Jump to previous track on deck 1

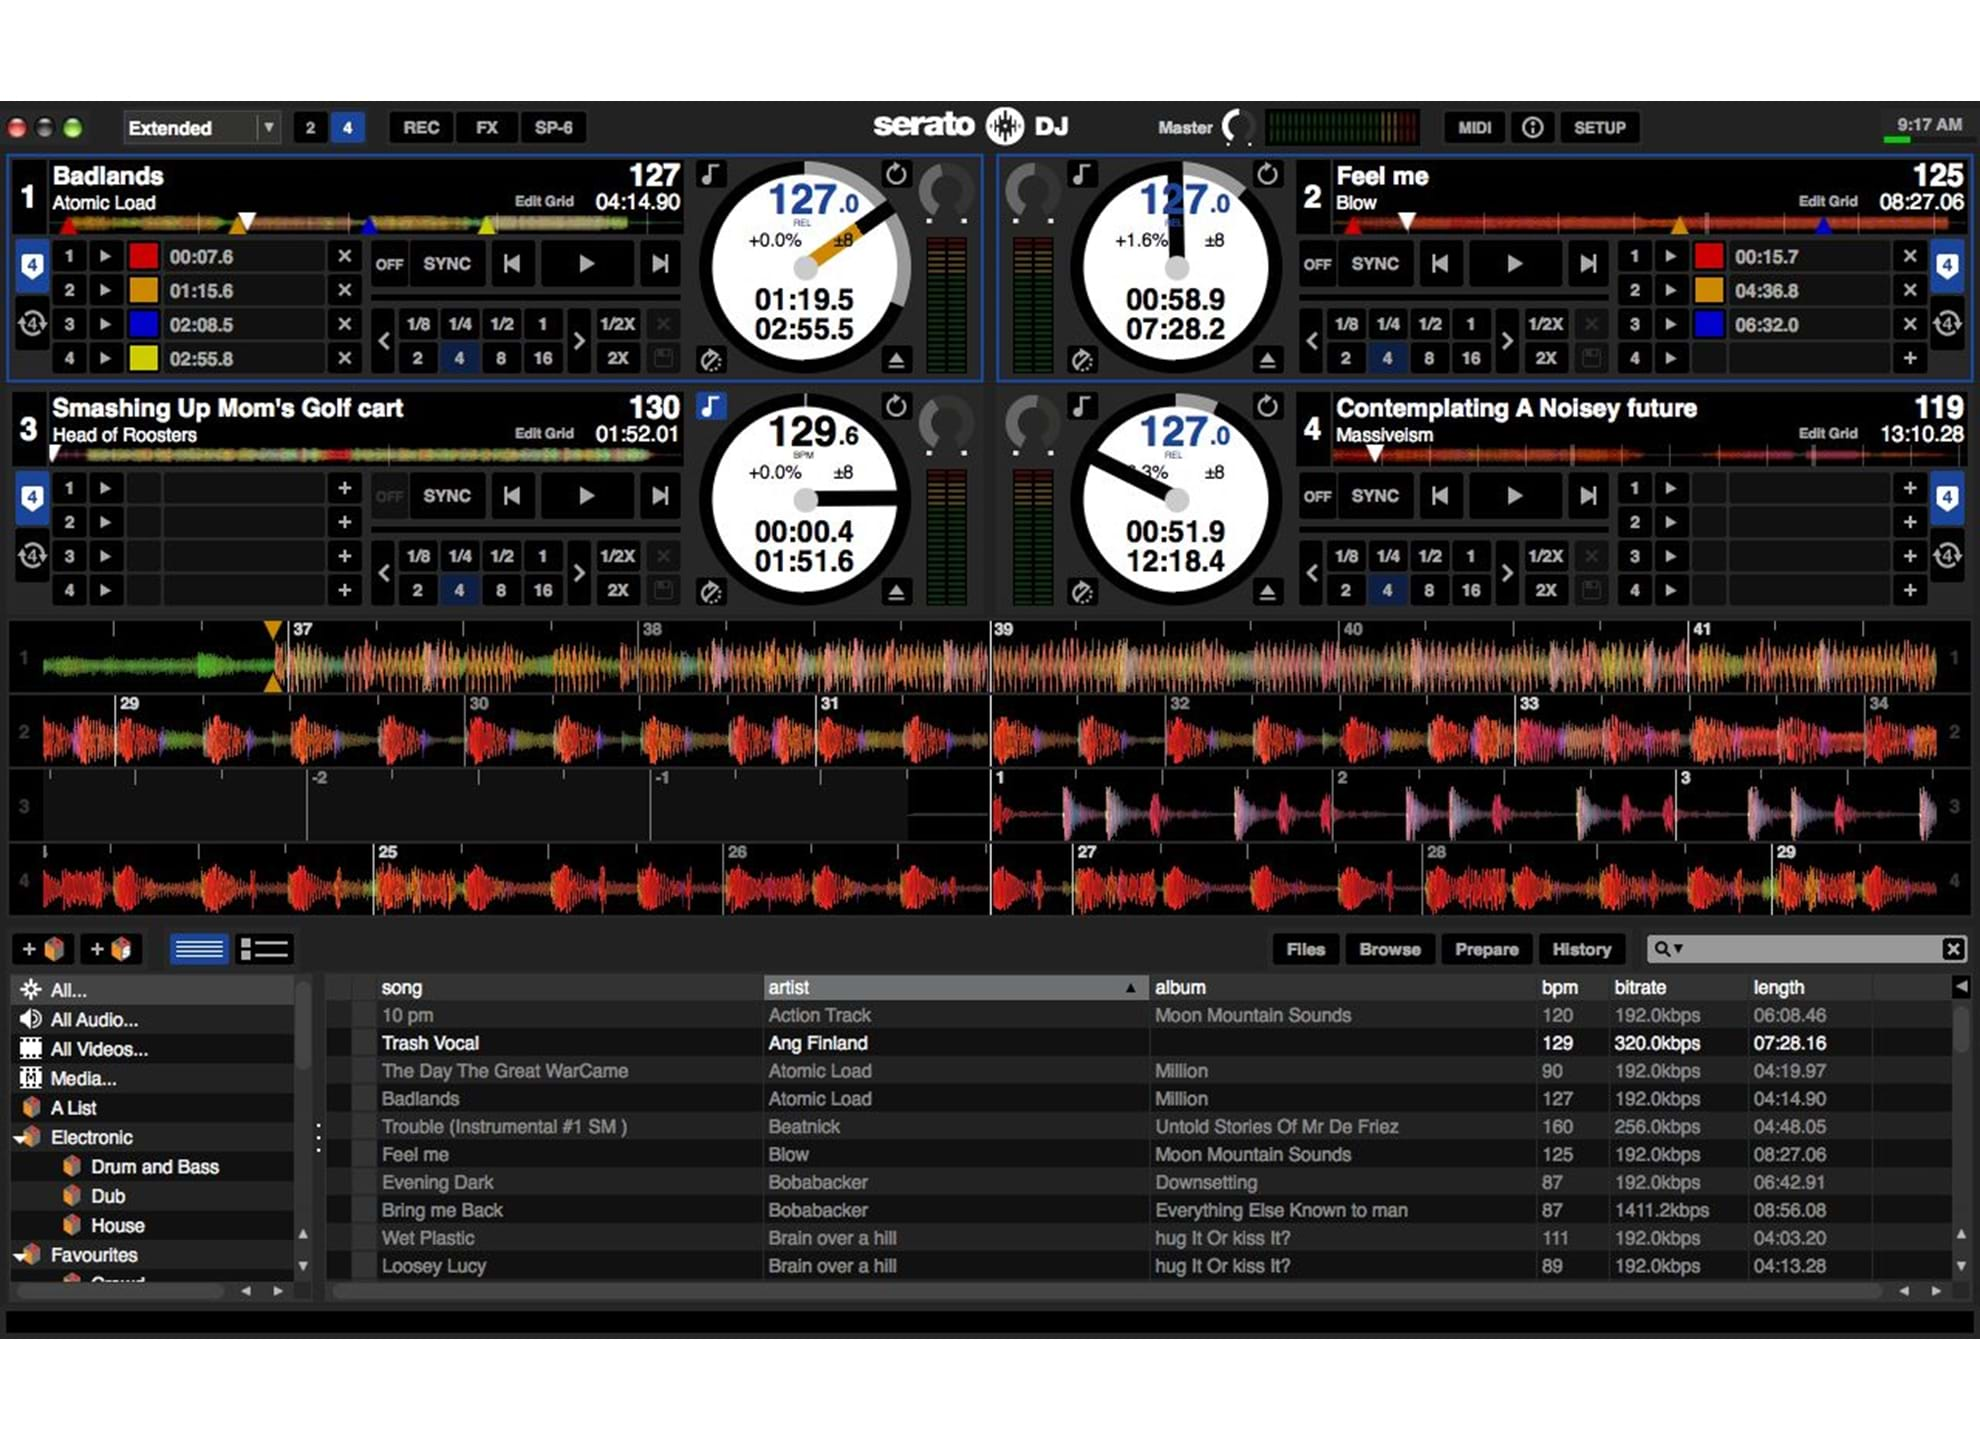click(512, 264)
